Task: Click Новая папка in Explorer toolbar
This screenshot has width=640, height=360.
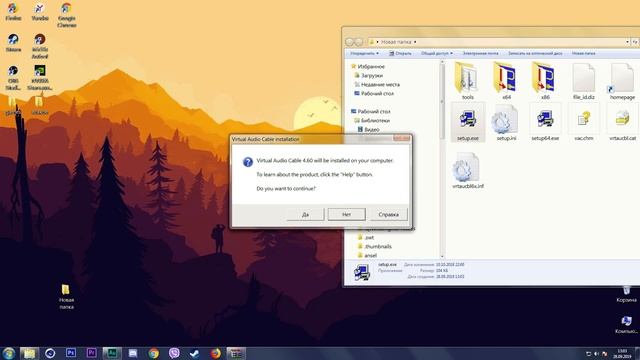Action: [x=583, y=53]
